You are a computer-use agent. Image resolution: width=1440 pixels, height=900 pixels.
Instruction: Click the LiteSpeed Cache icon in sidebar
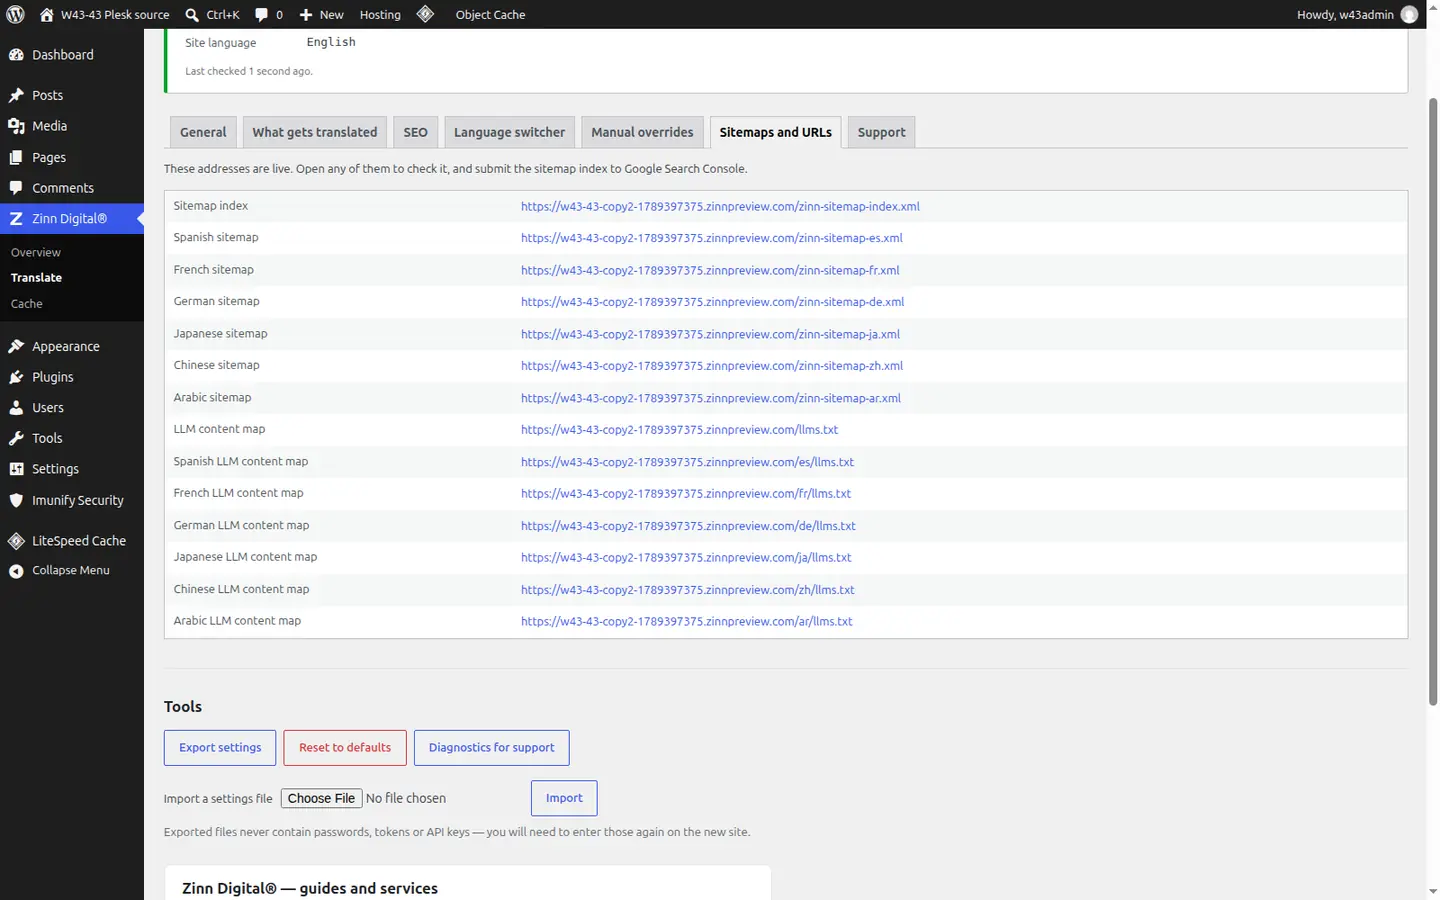(x=16, y=541)
